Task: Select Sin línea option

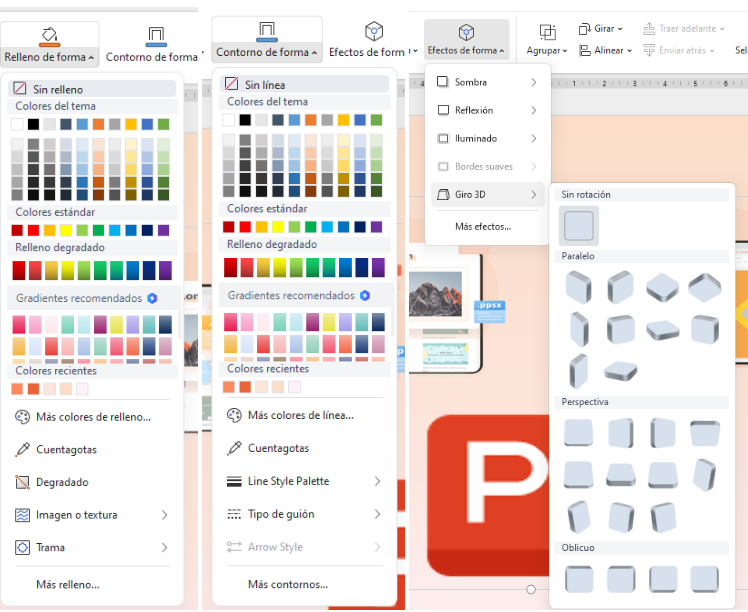Action: [264, 85]
